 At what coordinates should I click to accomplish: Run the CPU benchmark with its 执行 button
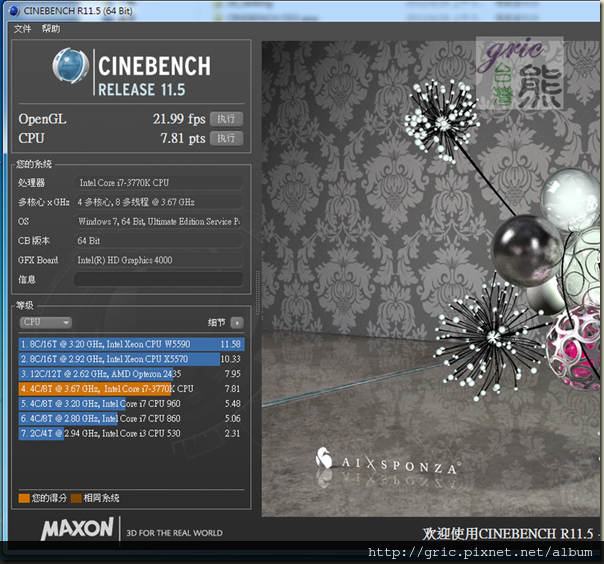point(226,138)
